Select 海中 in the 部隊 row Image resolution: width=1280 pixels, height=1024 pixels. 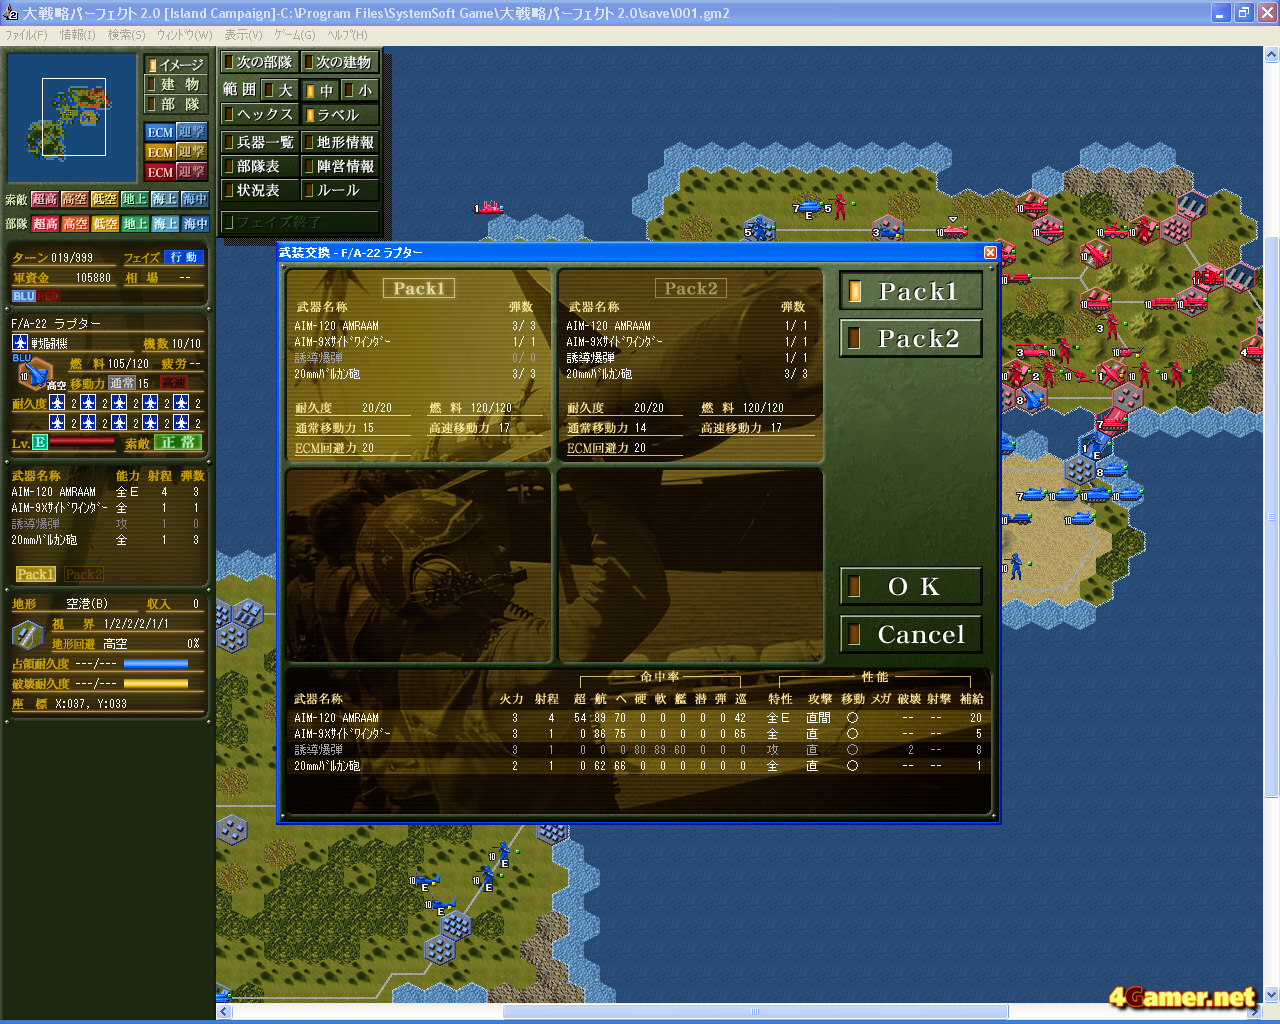[x=195, y=224]
